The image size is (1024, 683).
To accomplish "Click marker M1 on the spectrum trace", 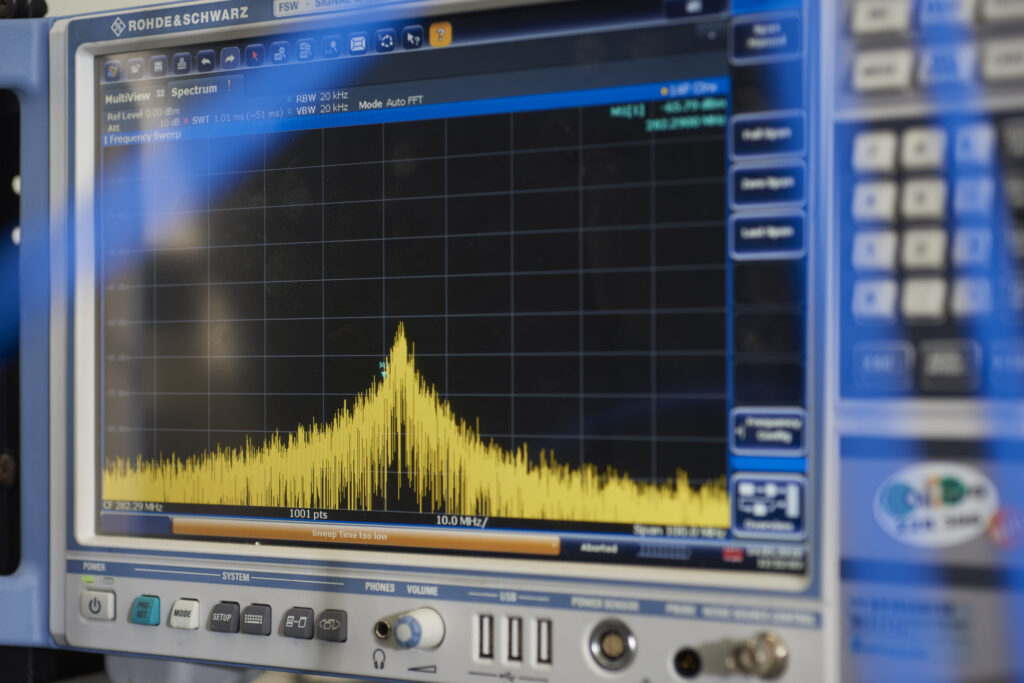I will tap(383, 368).
